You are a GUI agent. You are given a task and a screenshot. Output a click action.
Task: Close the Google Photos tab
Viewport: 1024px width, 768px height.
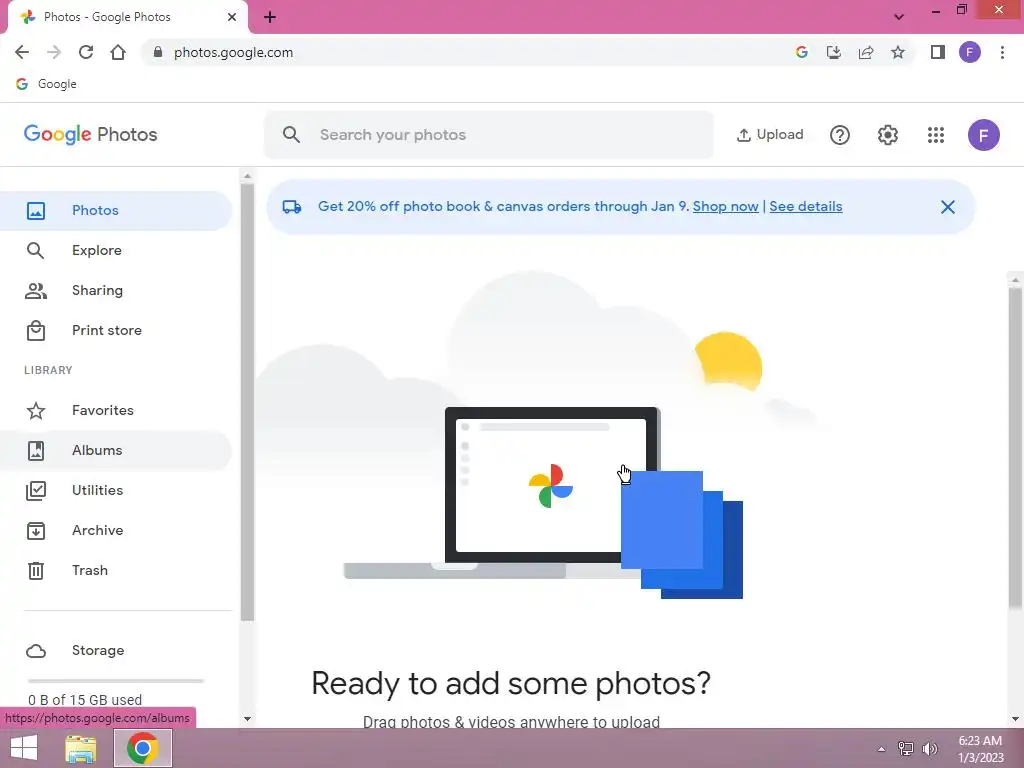232,17
